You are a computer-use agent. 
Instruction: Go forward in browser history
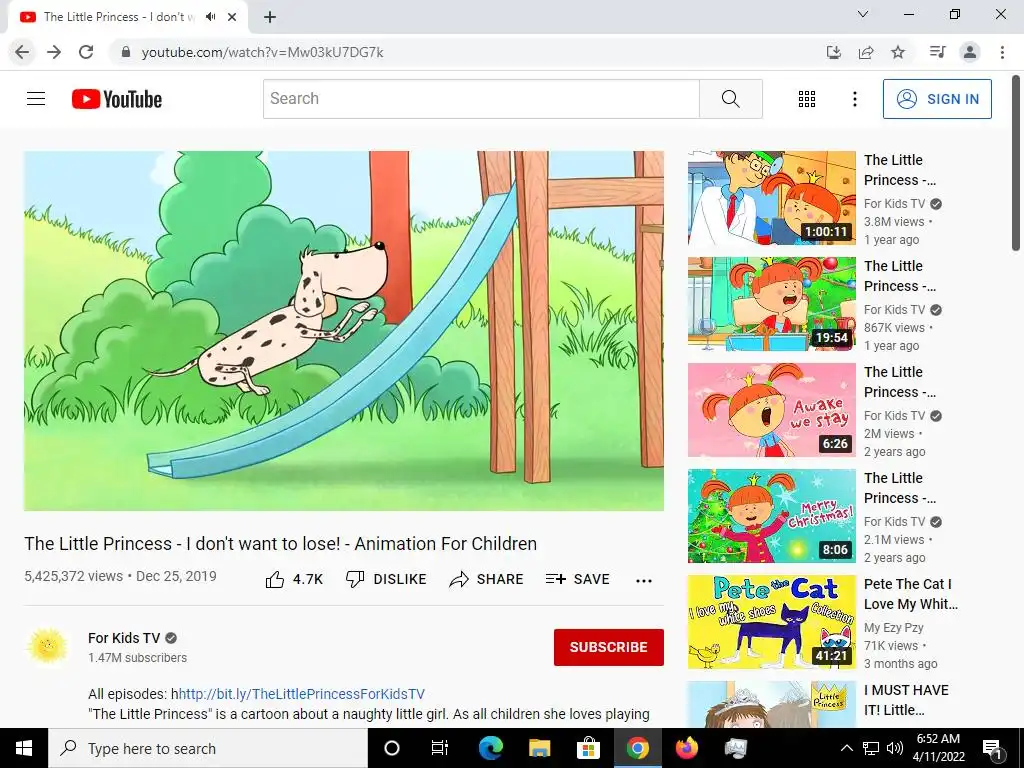pos(54,52)
